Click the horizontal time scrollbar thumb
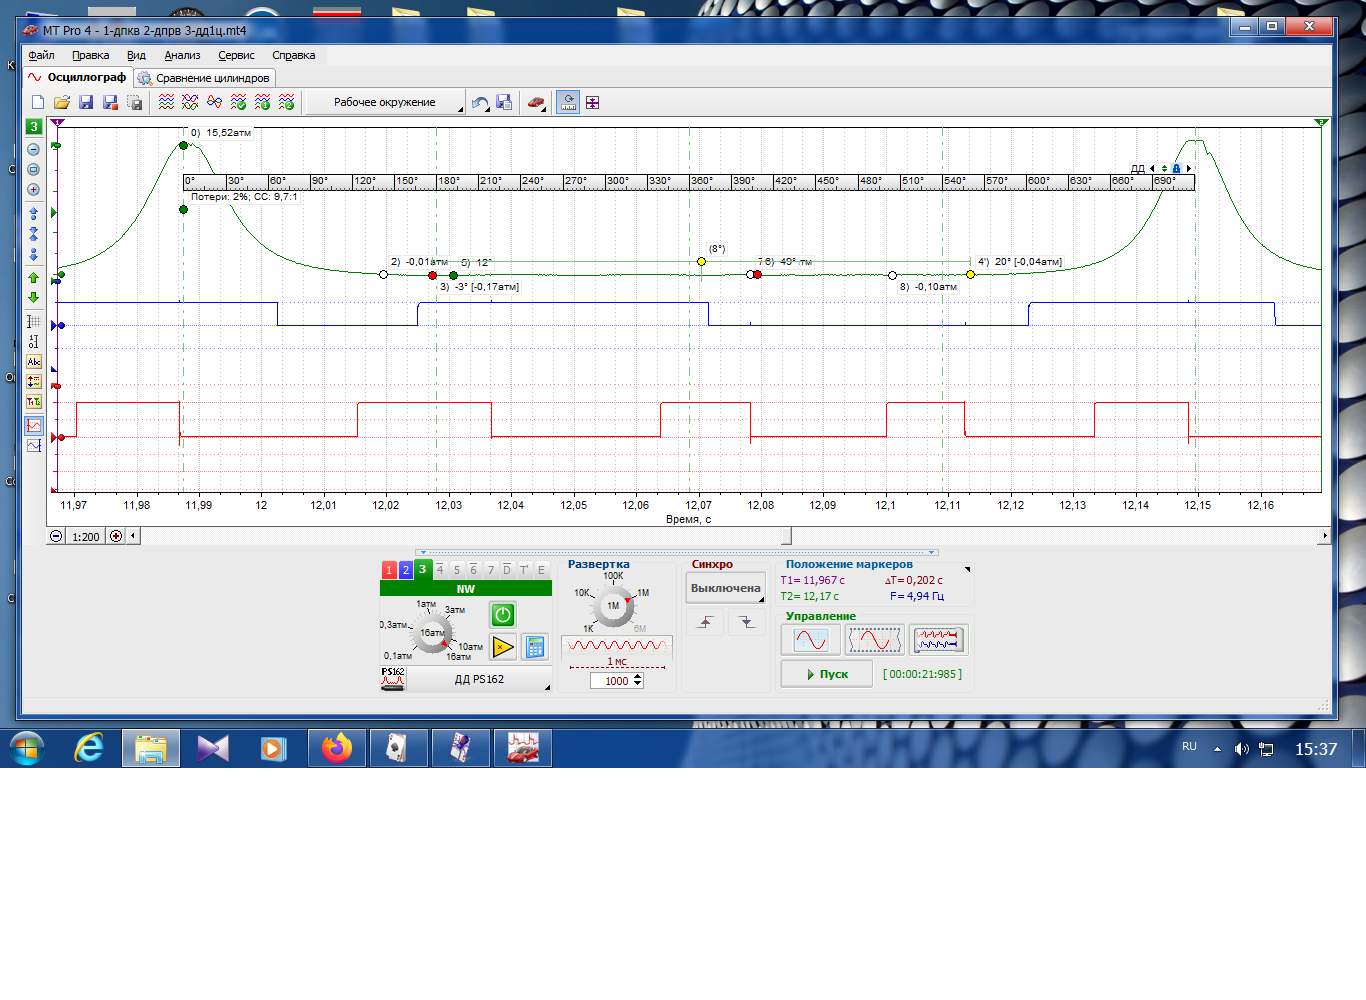1366x1000 pixels. [x=786, y=536]
